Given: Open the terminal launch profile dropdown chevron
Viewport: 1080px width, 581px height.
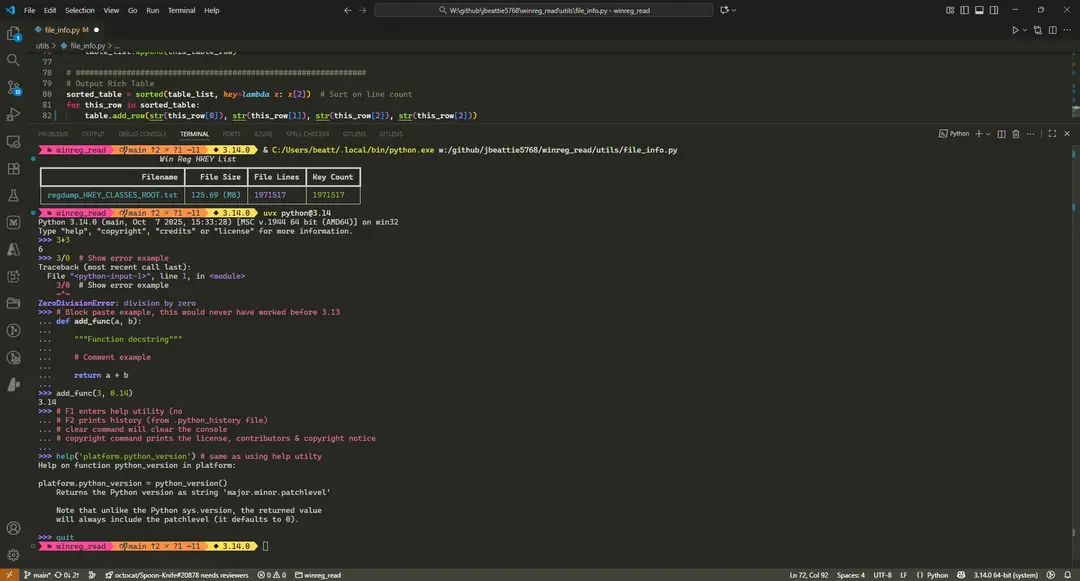Looking at the screenshot, I should coord(988,133).
